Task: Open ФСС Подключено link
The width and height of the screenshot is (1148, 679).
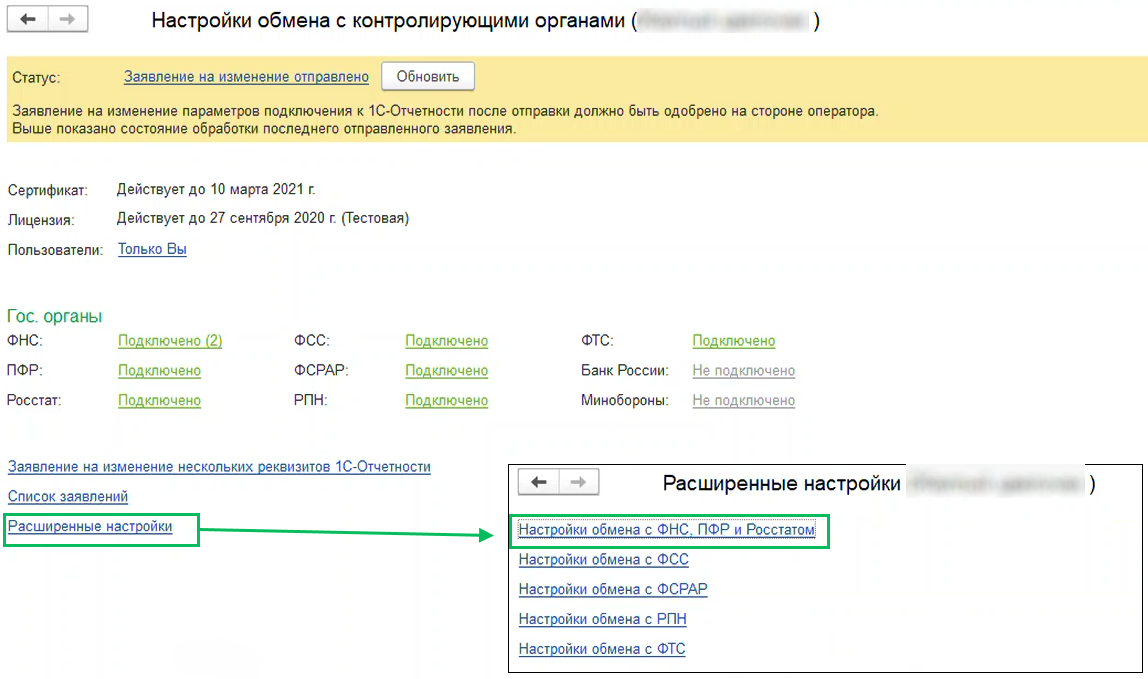Action: [447, 341]
